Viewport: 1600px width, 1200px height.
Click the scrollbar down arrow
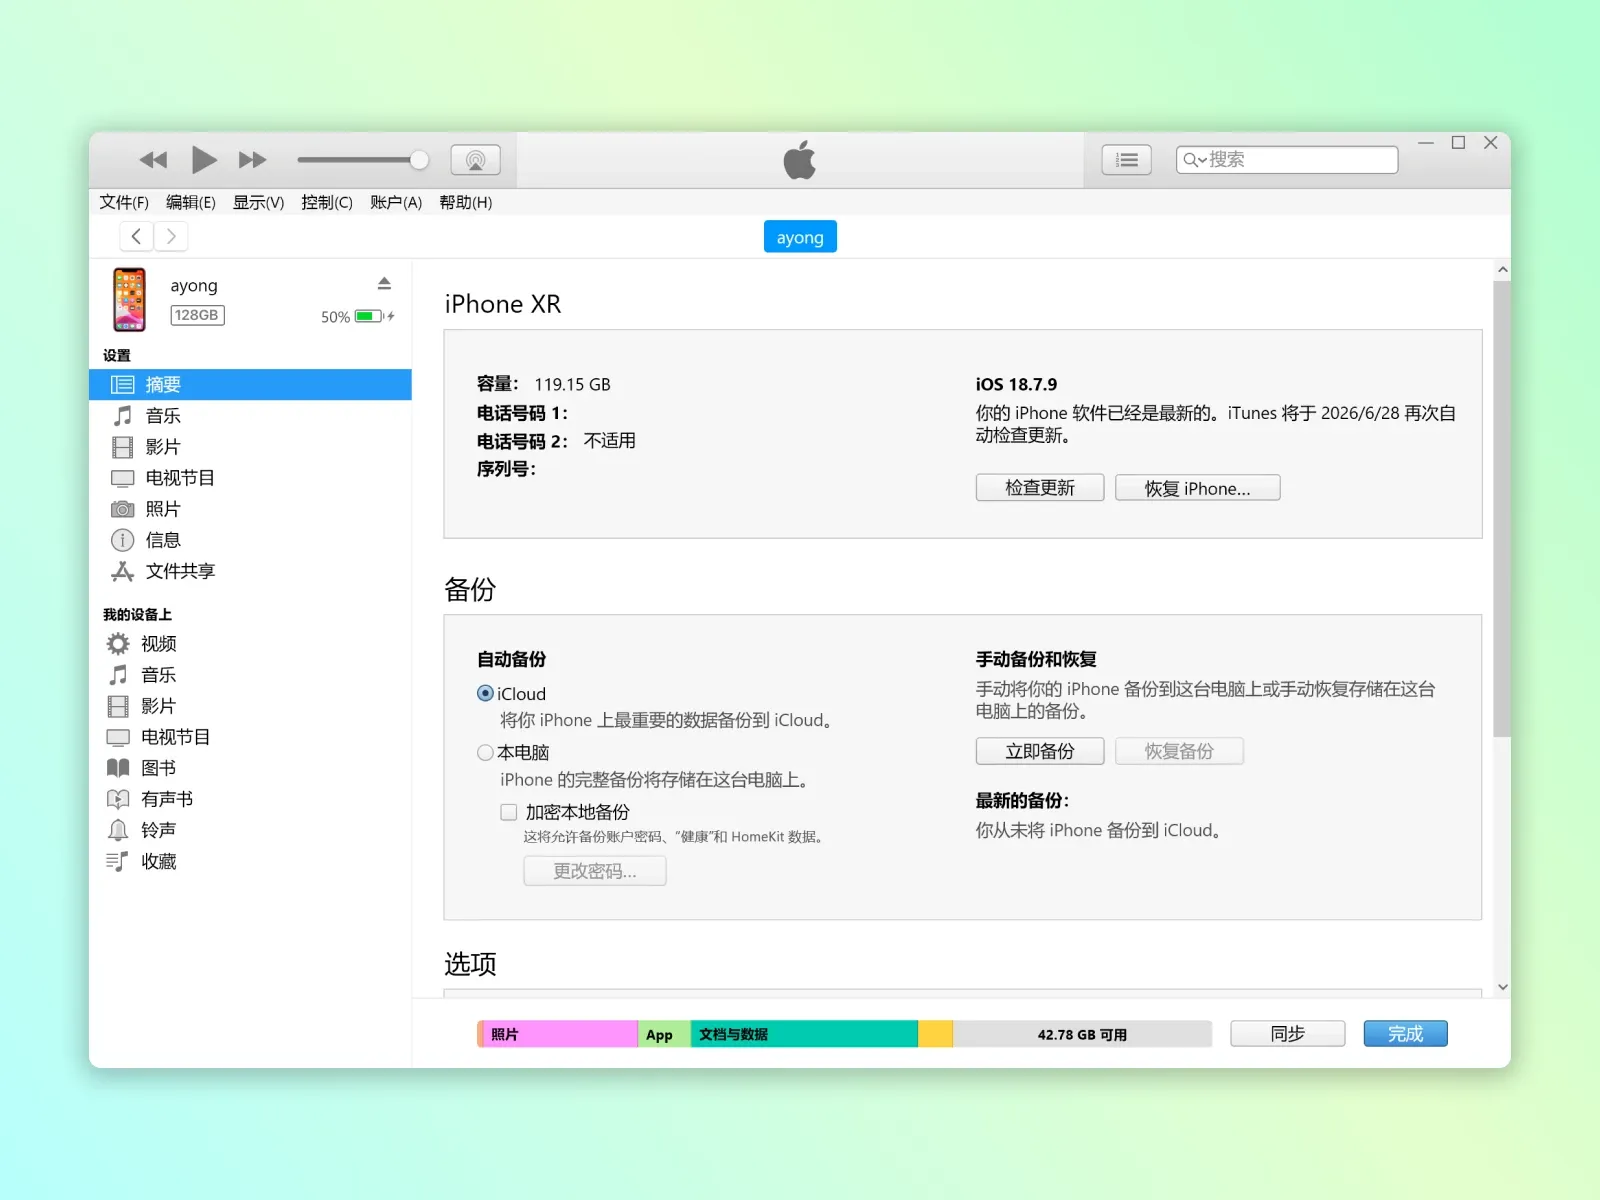(1502, 987)
